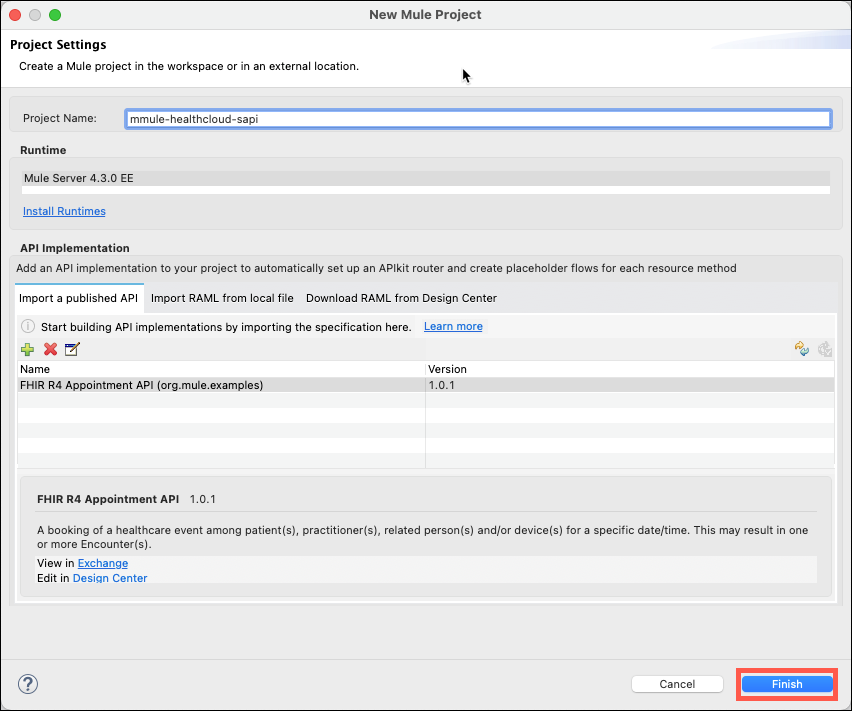
Task: Add an API with the green plus icon
Action: click(27, 349)
